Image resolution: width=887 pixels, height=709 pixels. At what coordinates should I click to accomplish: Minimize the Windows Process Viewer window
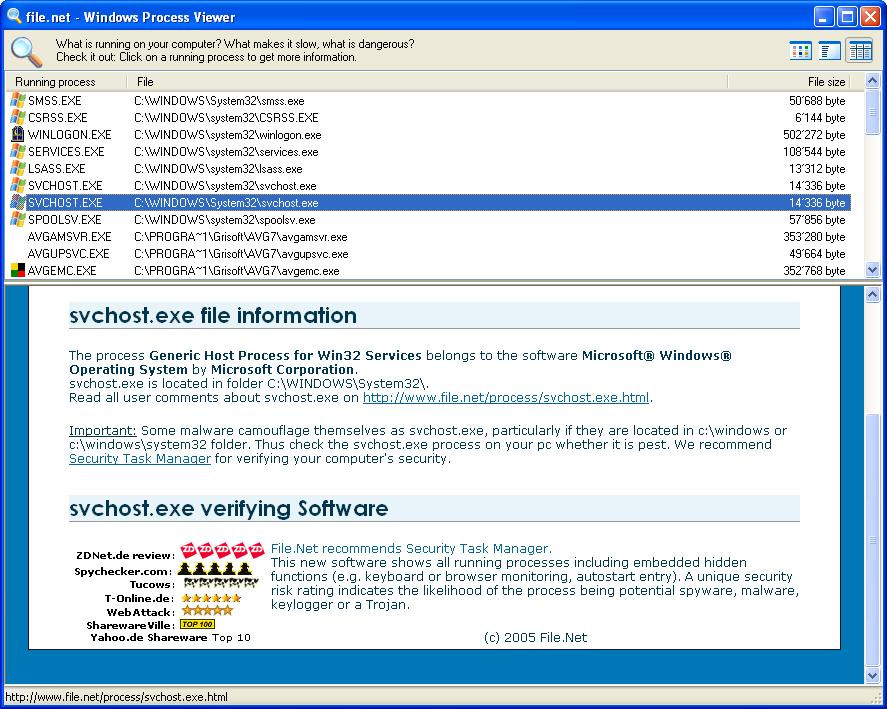pos(824,16)
